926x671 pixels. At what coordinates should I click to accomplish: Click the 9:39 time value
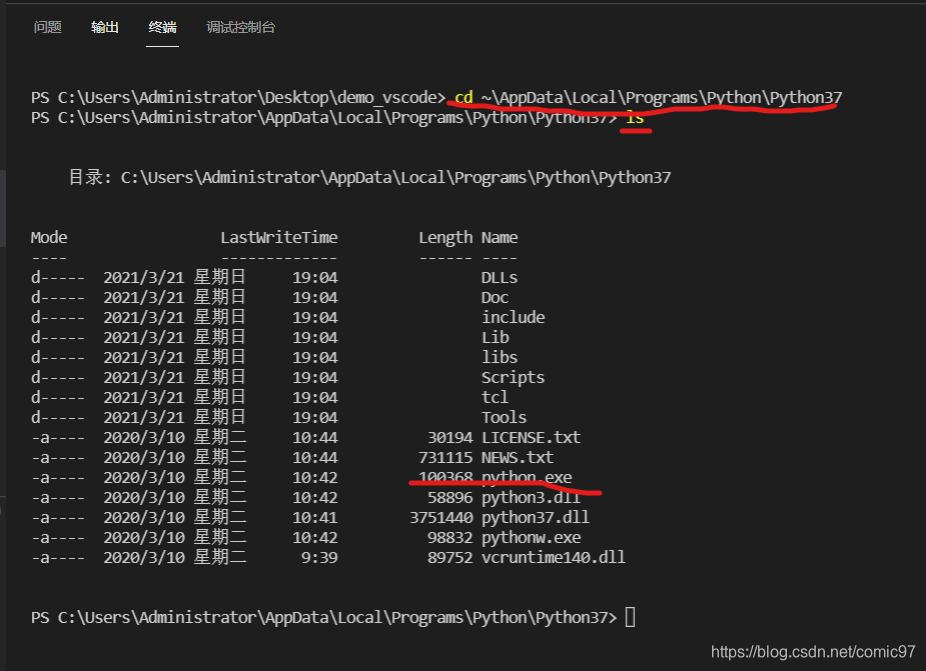pyautogui.click(x=319, y=558)
